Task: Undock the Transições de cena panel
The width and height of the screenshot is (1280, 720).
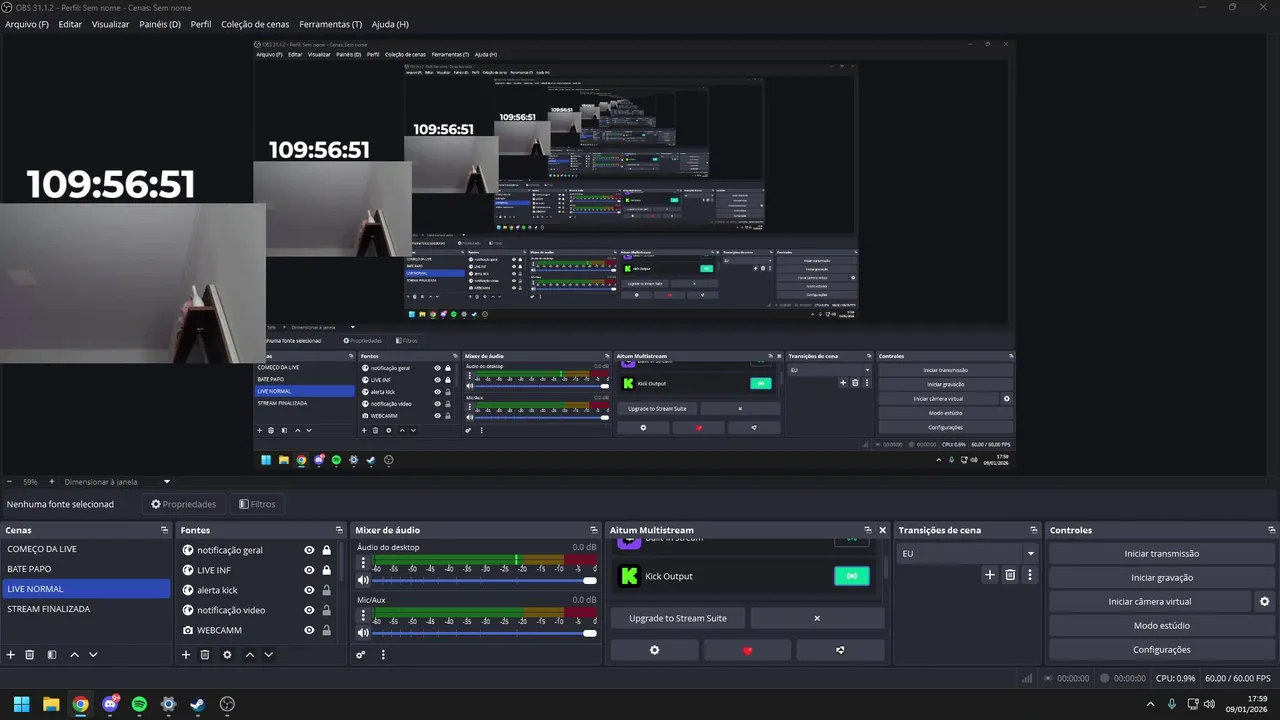Action: [1034, 530]
